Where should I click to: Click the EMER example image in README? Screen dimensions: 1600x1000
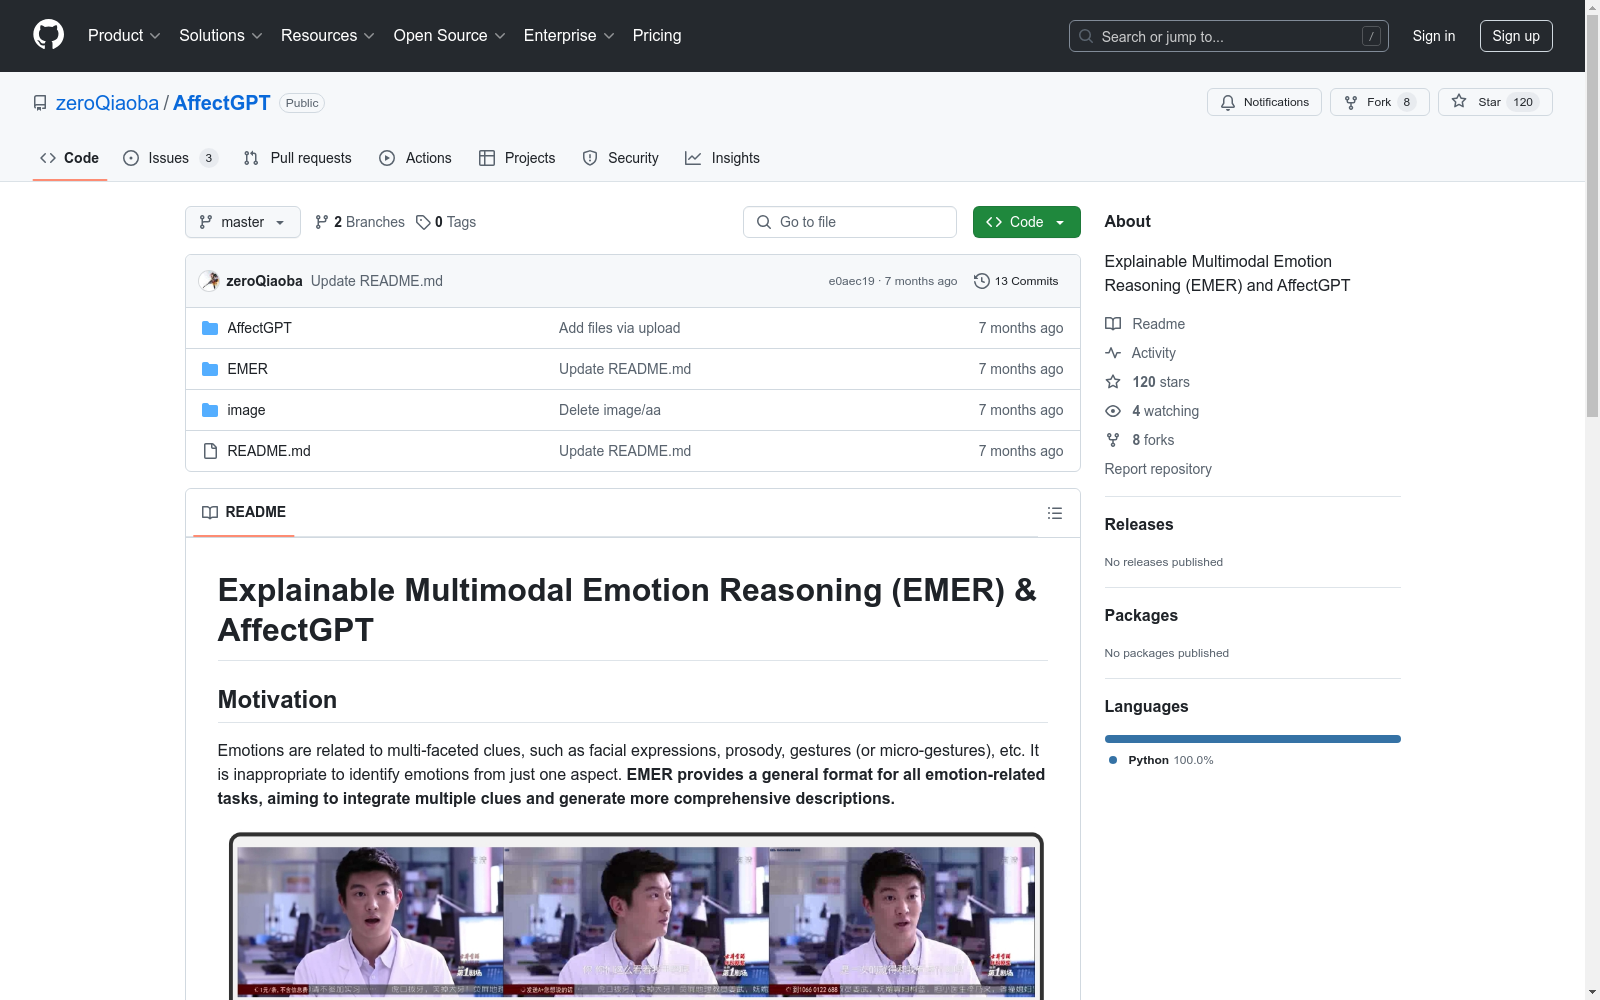[x=636, y=915]
